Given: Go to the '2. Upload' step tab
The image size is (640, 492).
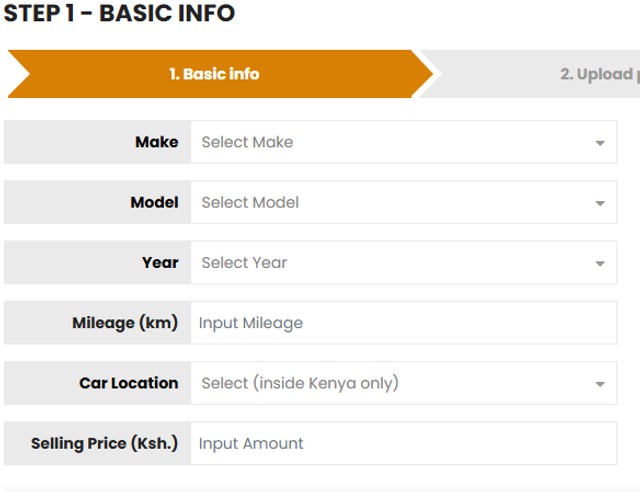Looking at the screenshot, I should (x=595, y=74).
